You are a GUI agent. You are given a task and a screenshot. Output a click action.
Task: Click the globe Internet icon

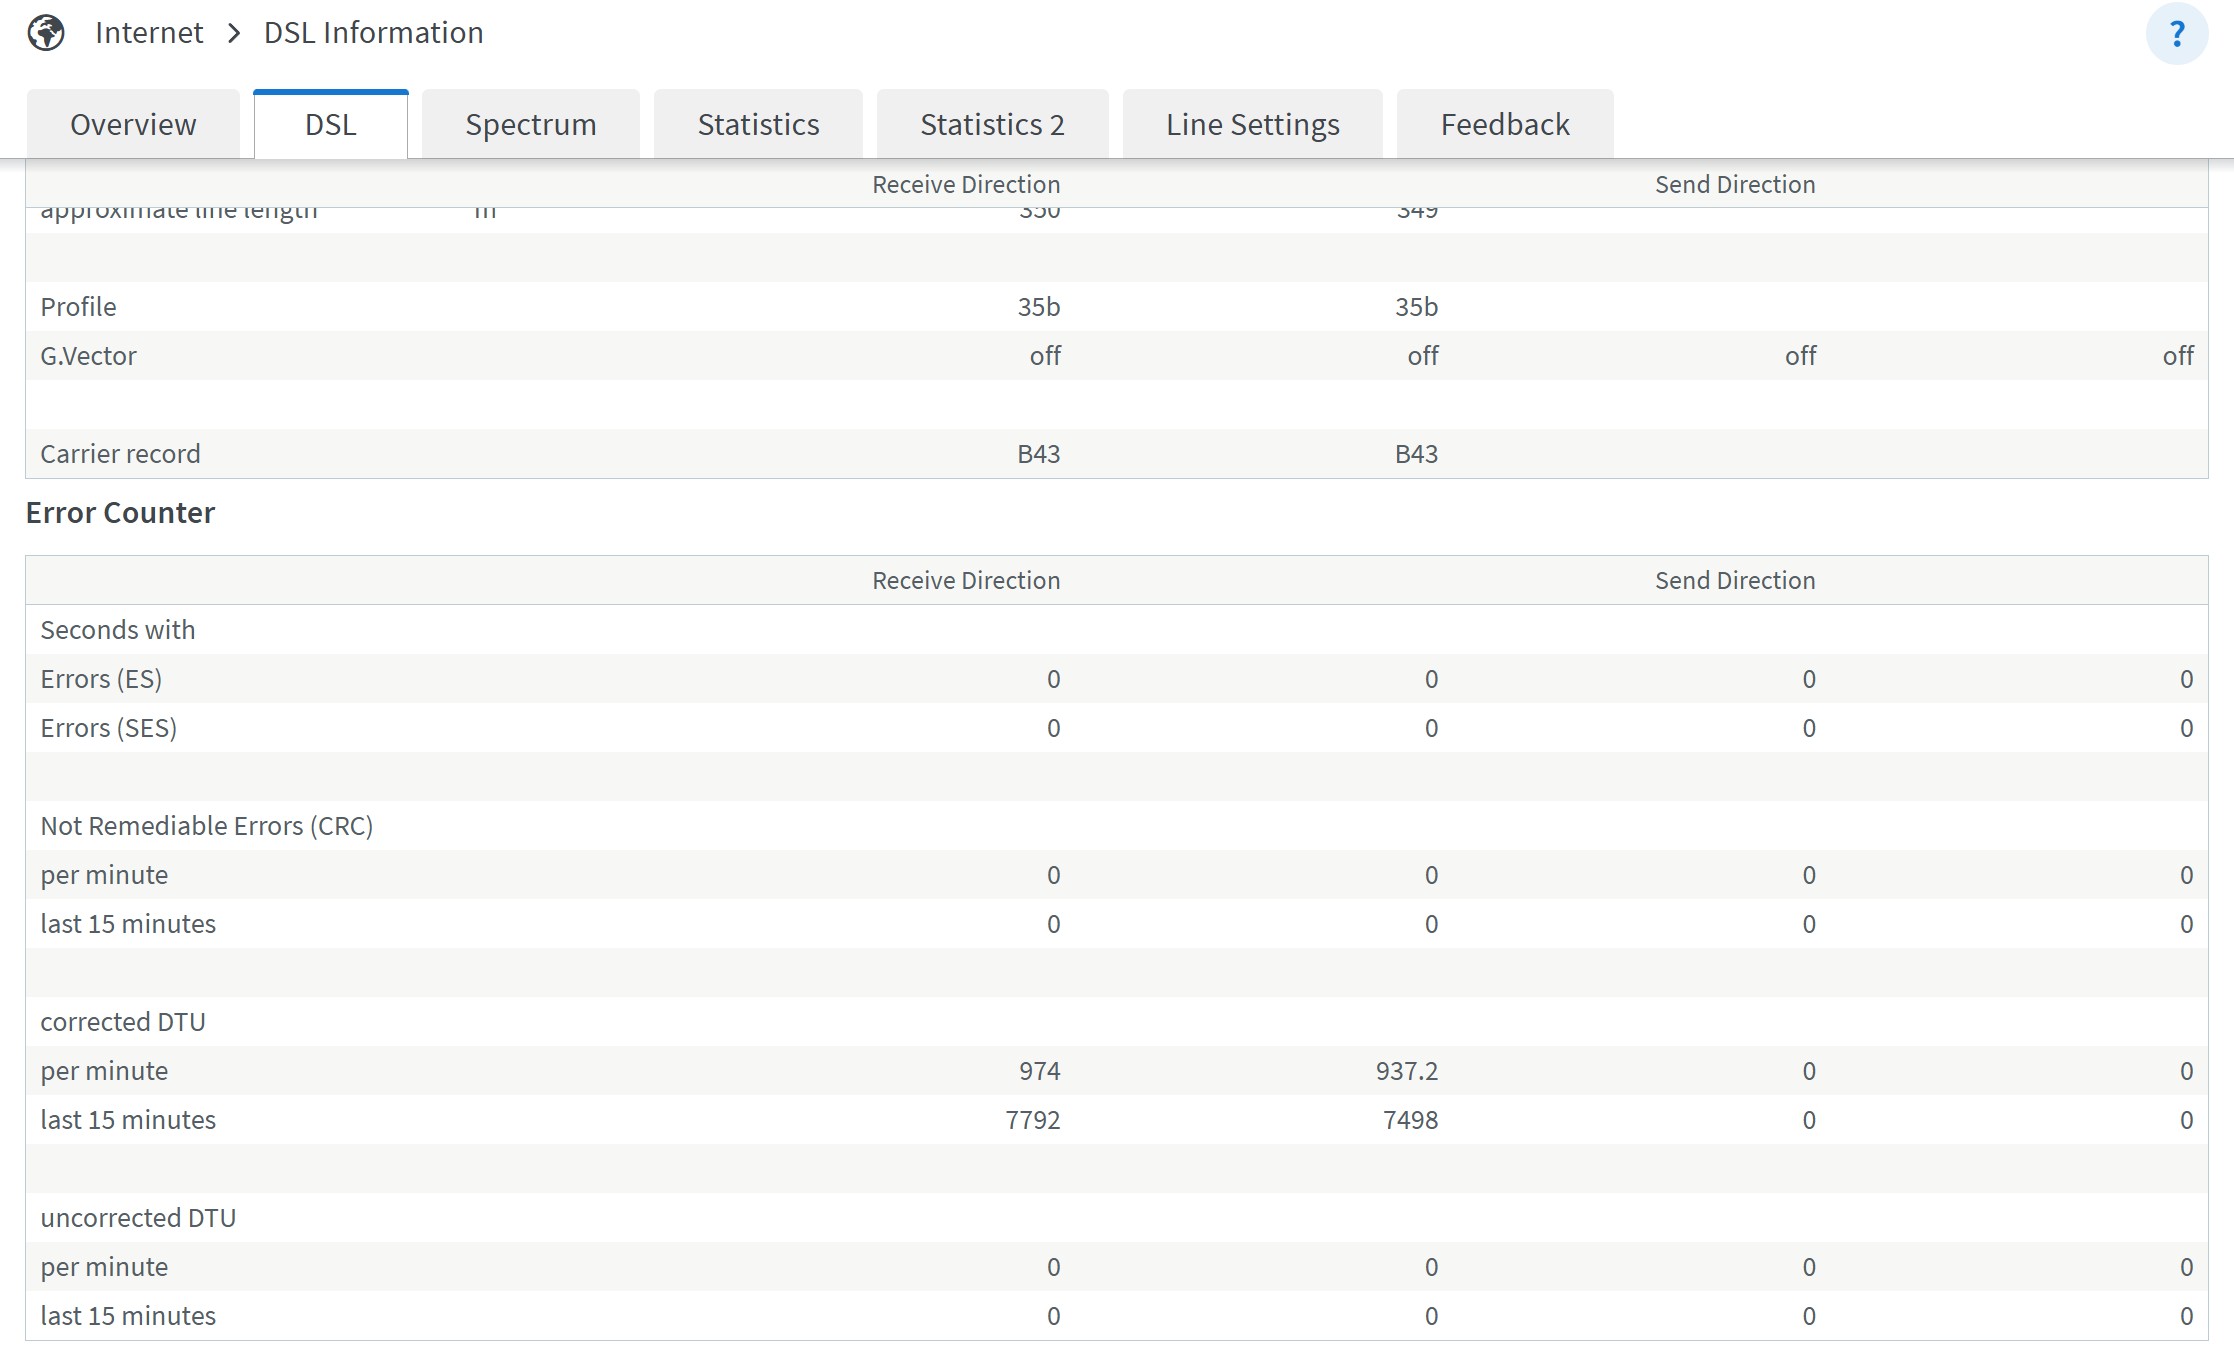46,33
